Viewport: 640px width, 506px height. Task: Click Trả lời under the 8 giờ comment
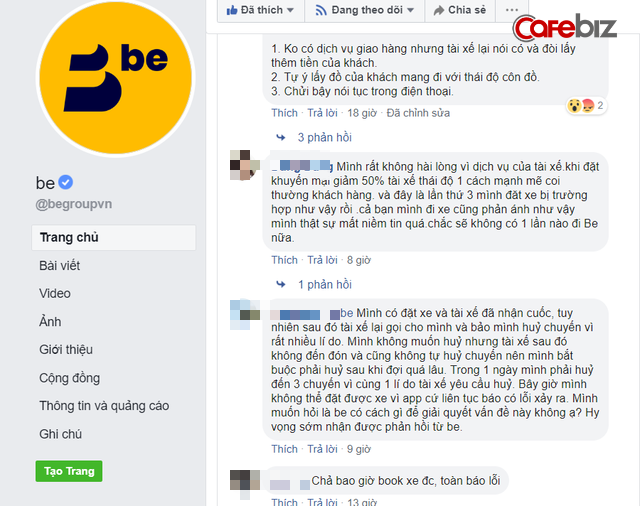point(322,260)
